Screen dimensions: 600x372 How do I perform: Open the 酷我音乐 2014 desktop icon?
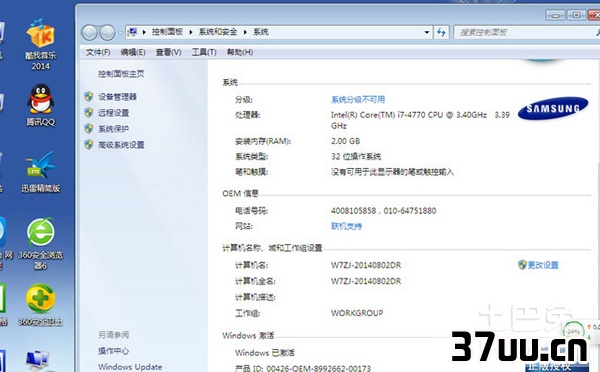coord(41,44)
